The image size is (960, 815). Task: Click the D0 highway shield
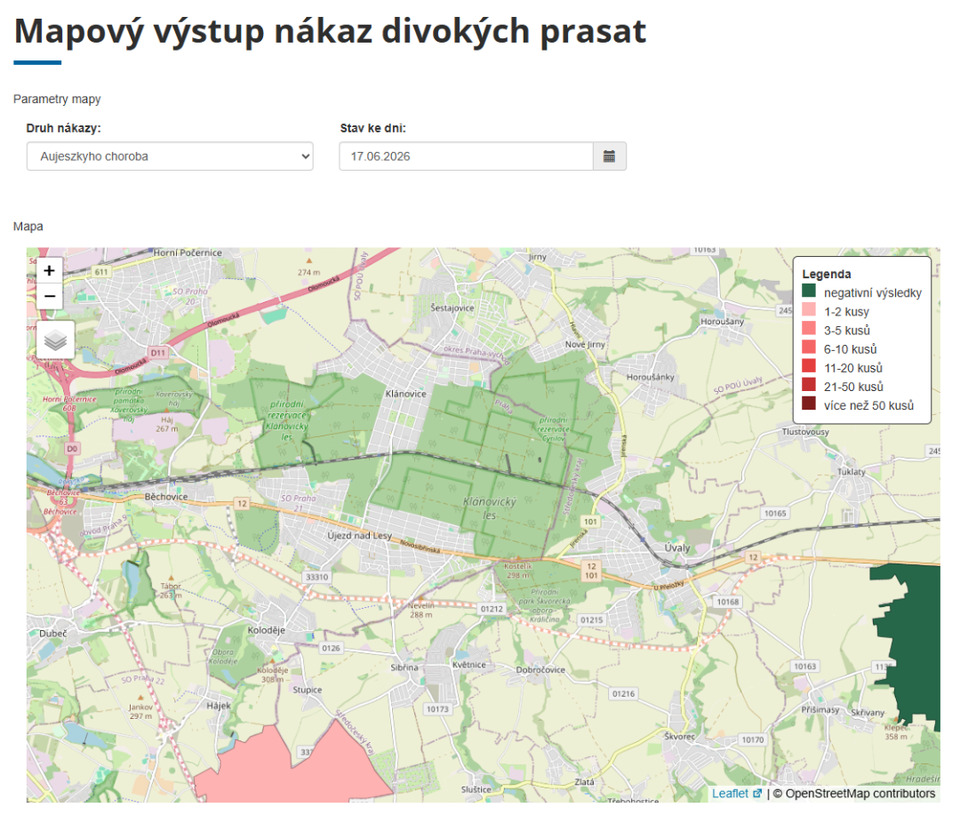72,449
